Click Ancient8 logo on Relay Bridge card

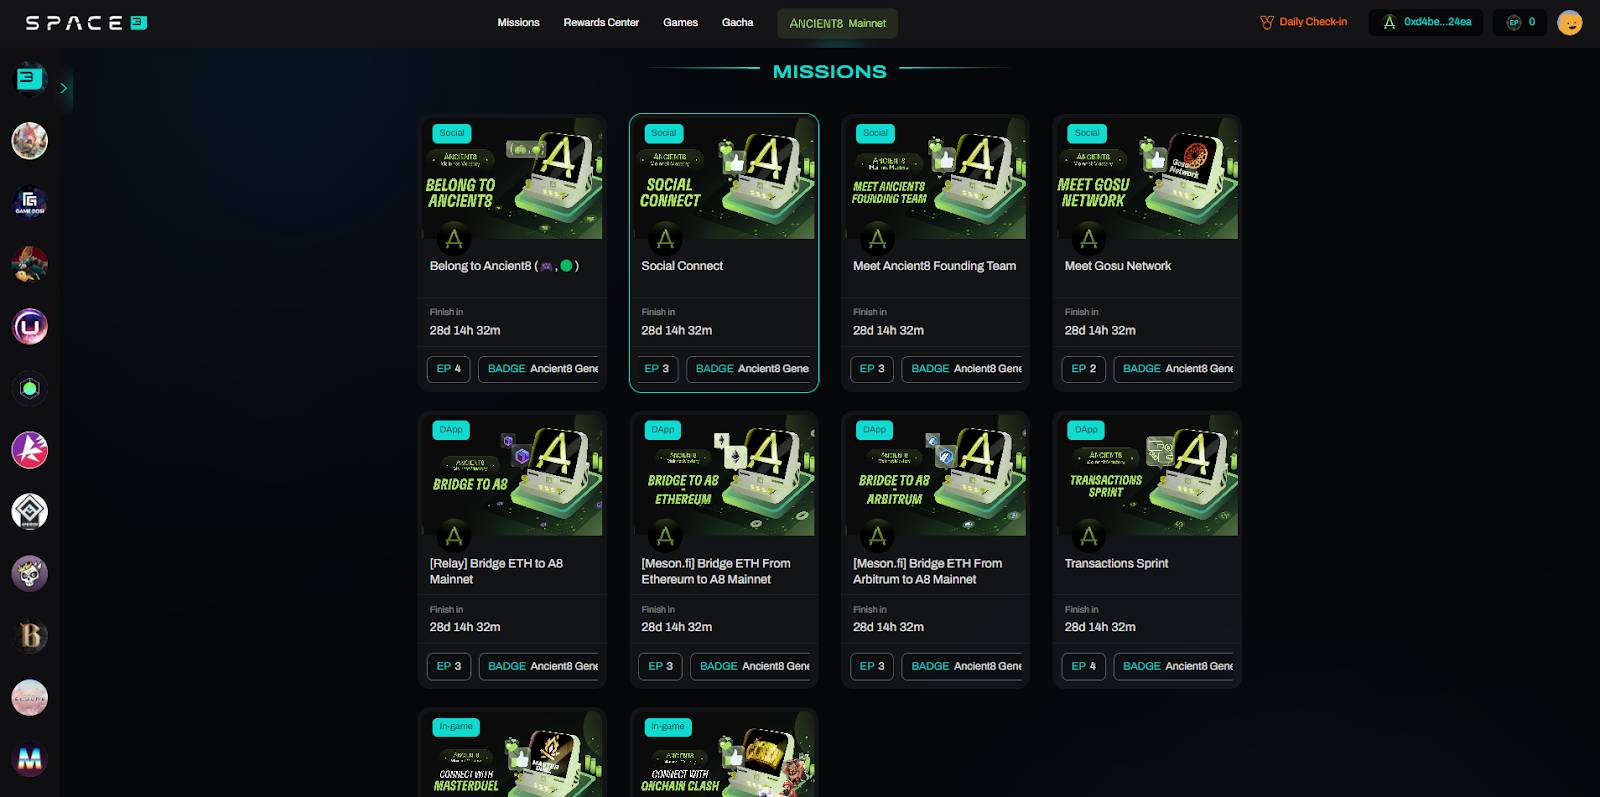[x=454, y=536]
